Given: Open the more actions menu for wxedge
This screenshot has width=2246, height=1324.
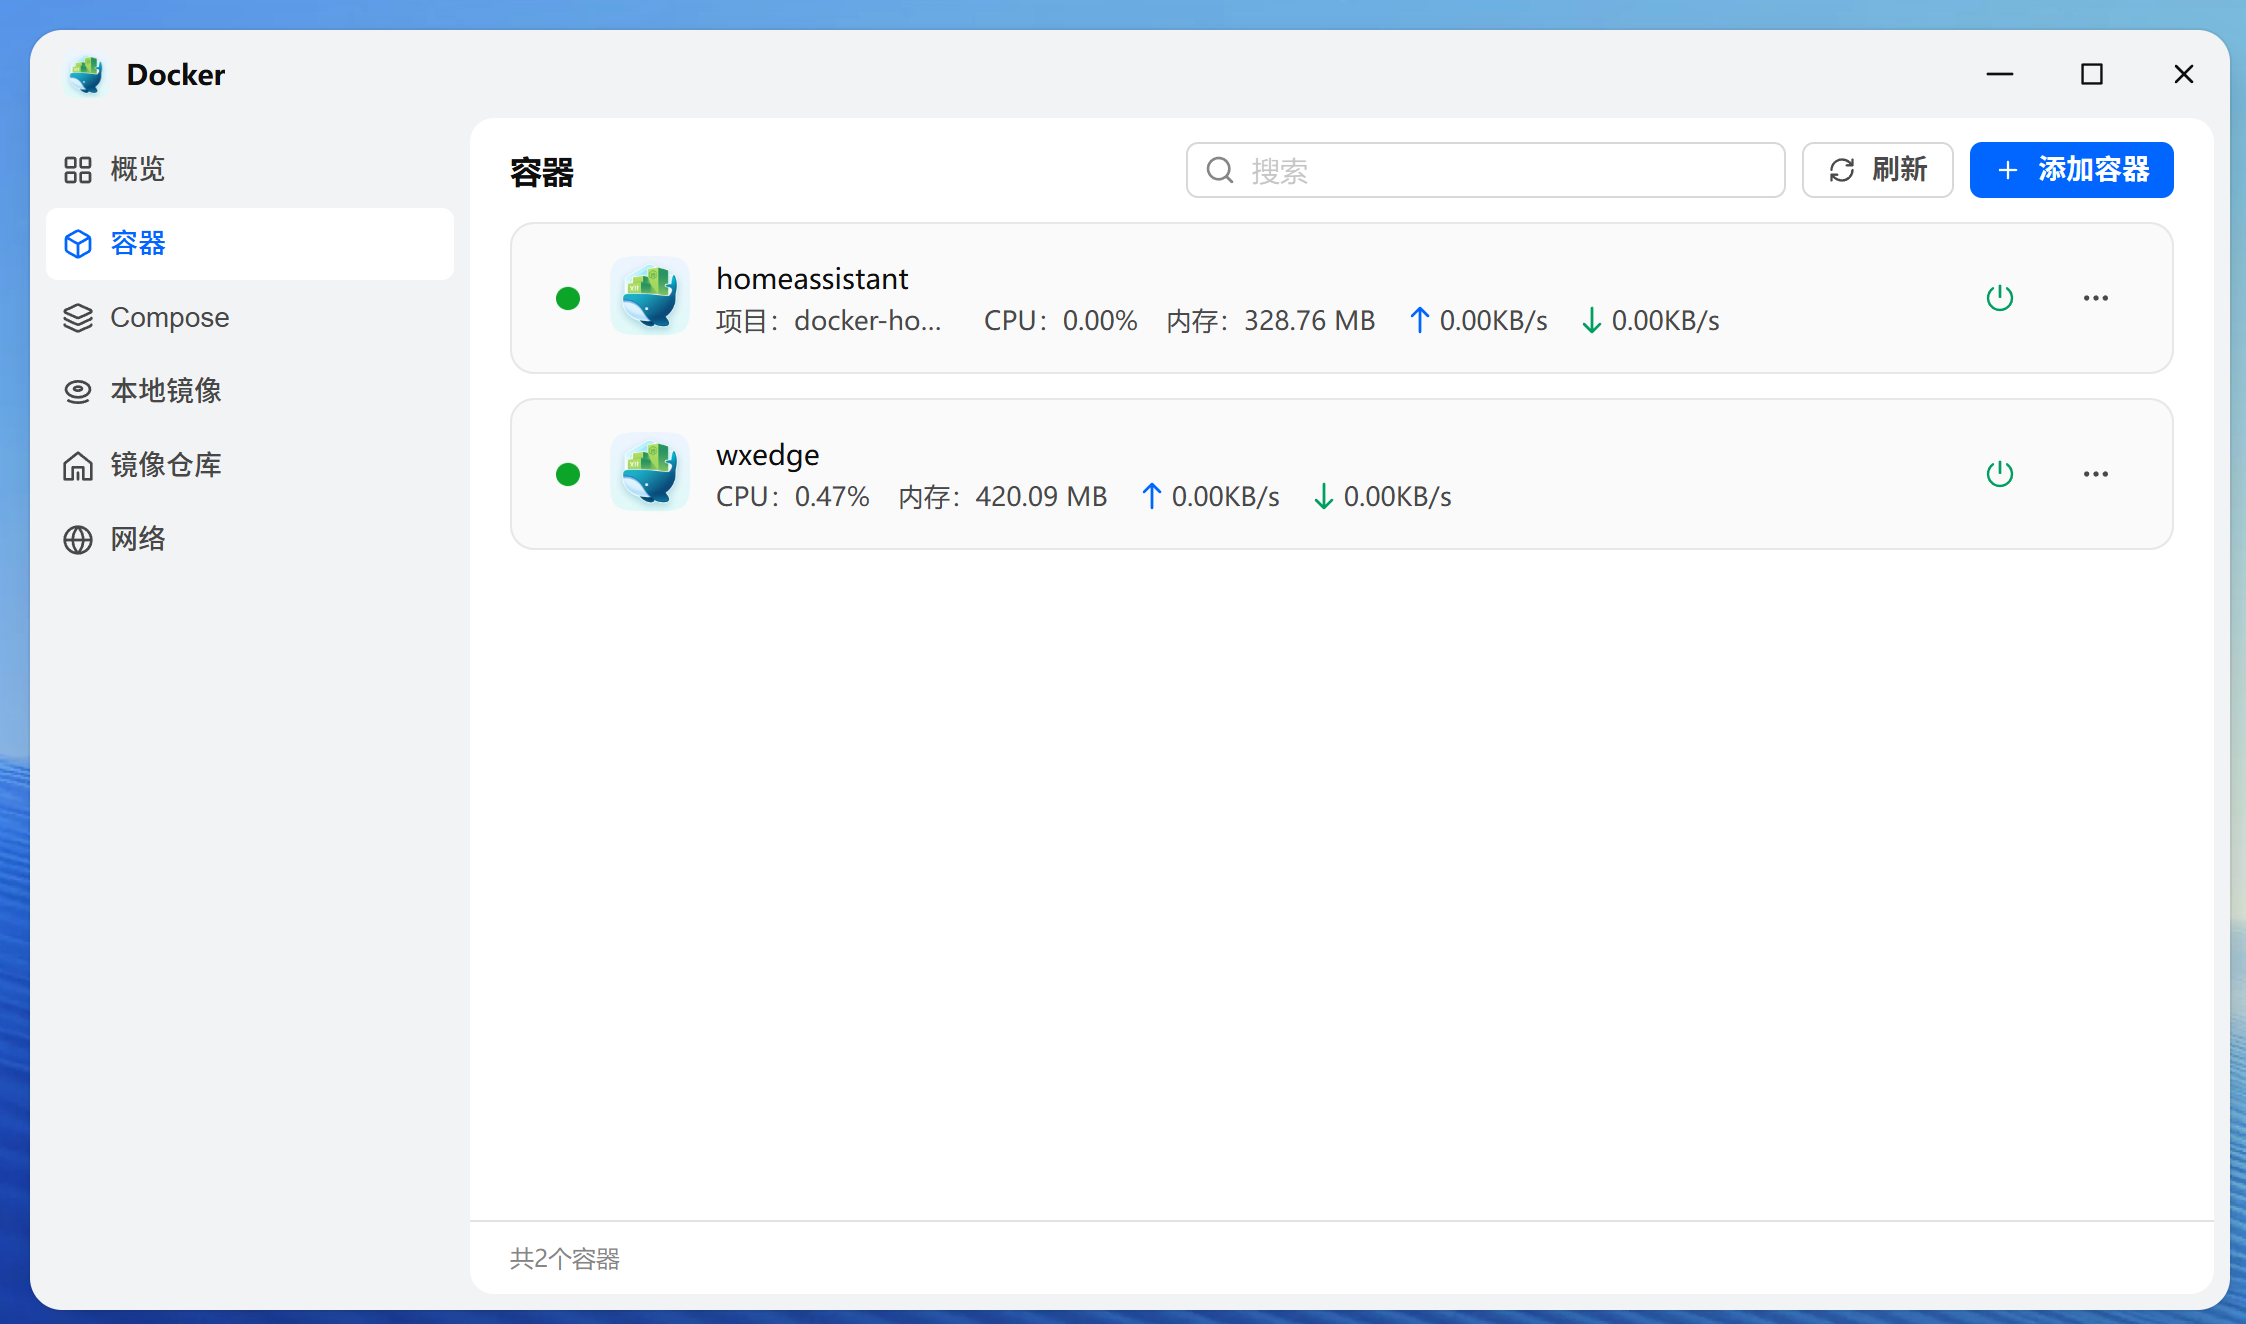Looking at the screenshot, I should pos(2096,473).
